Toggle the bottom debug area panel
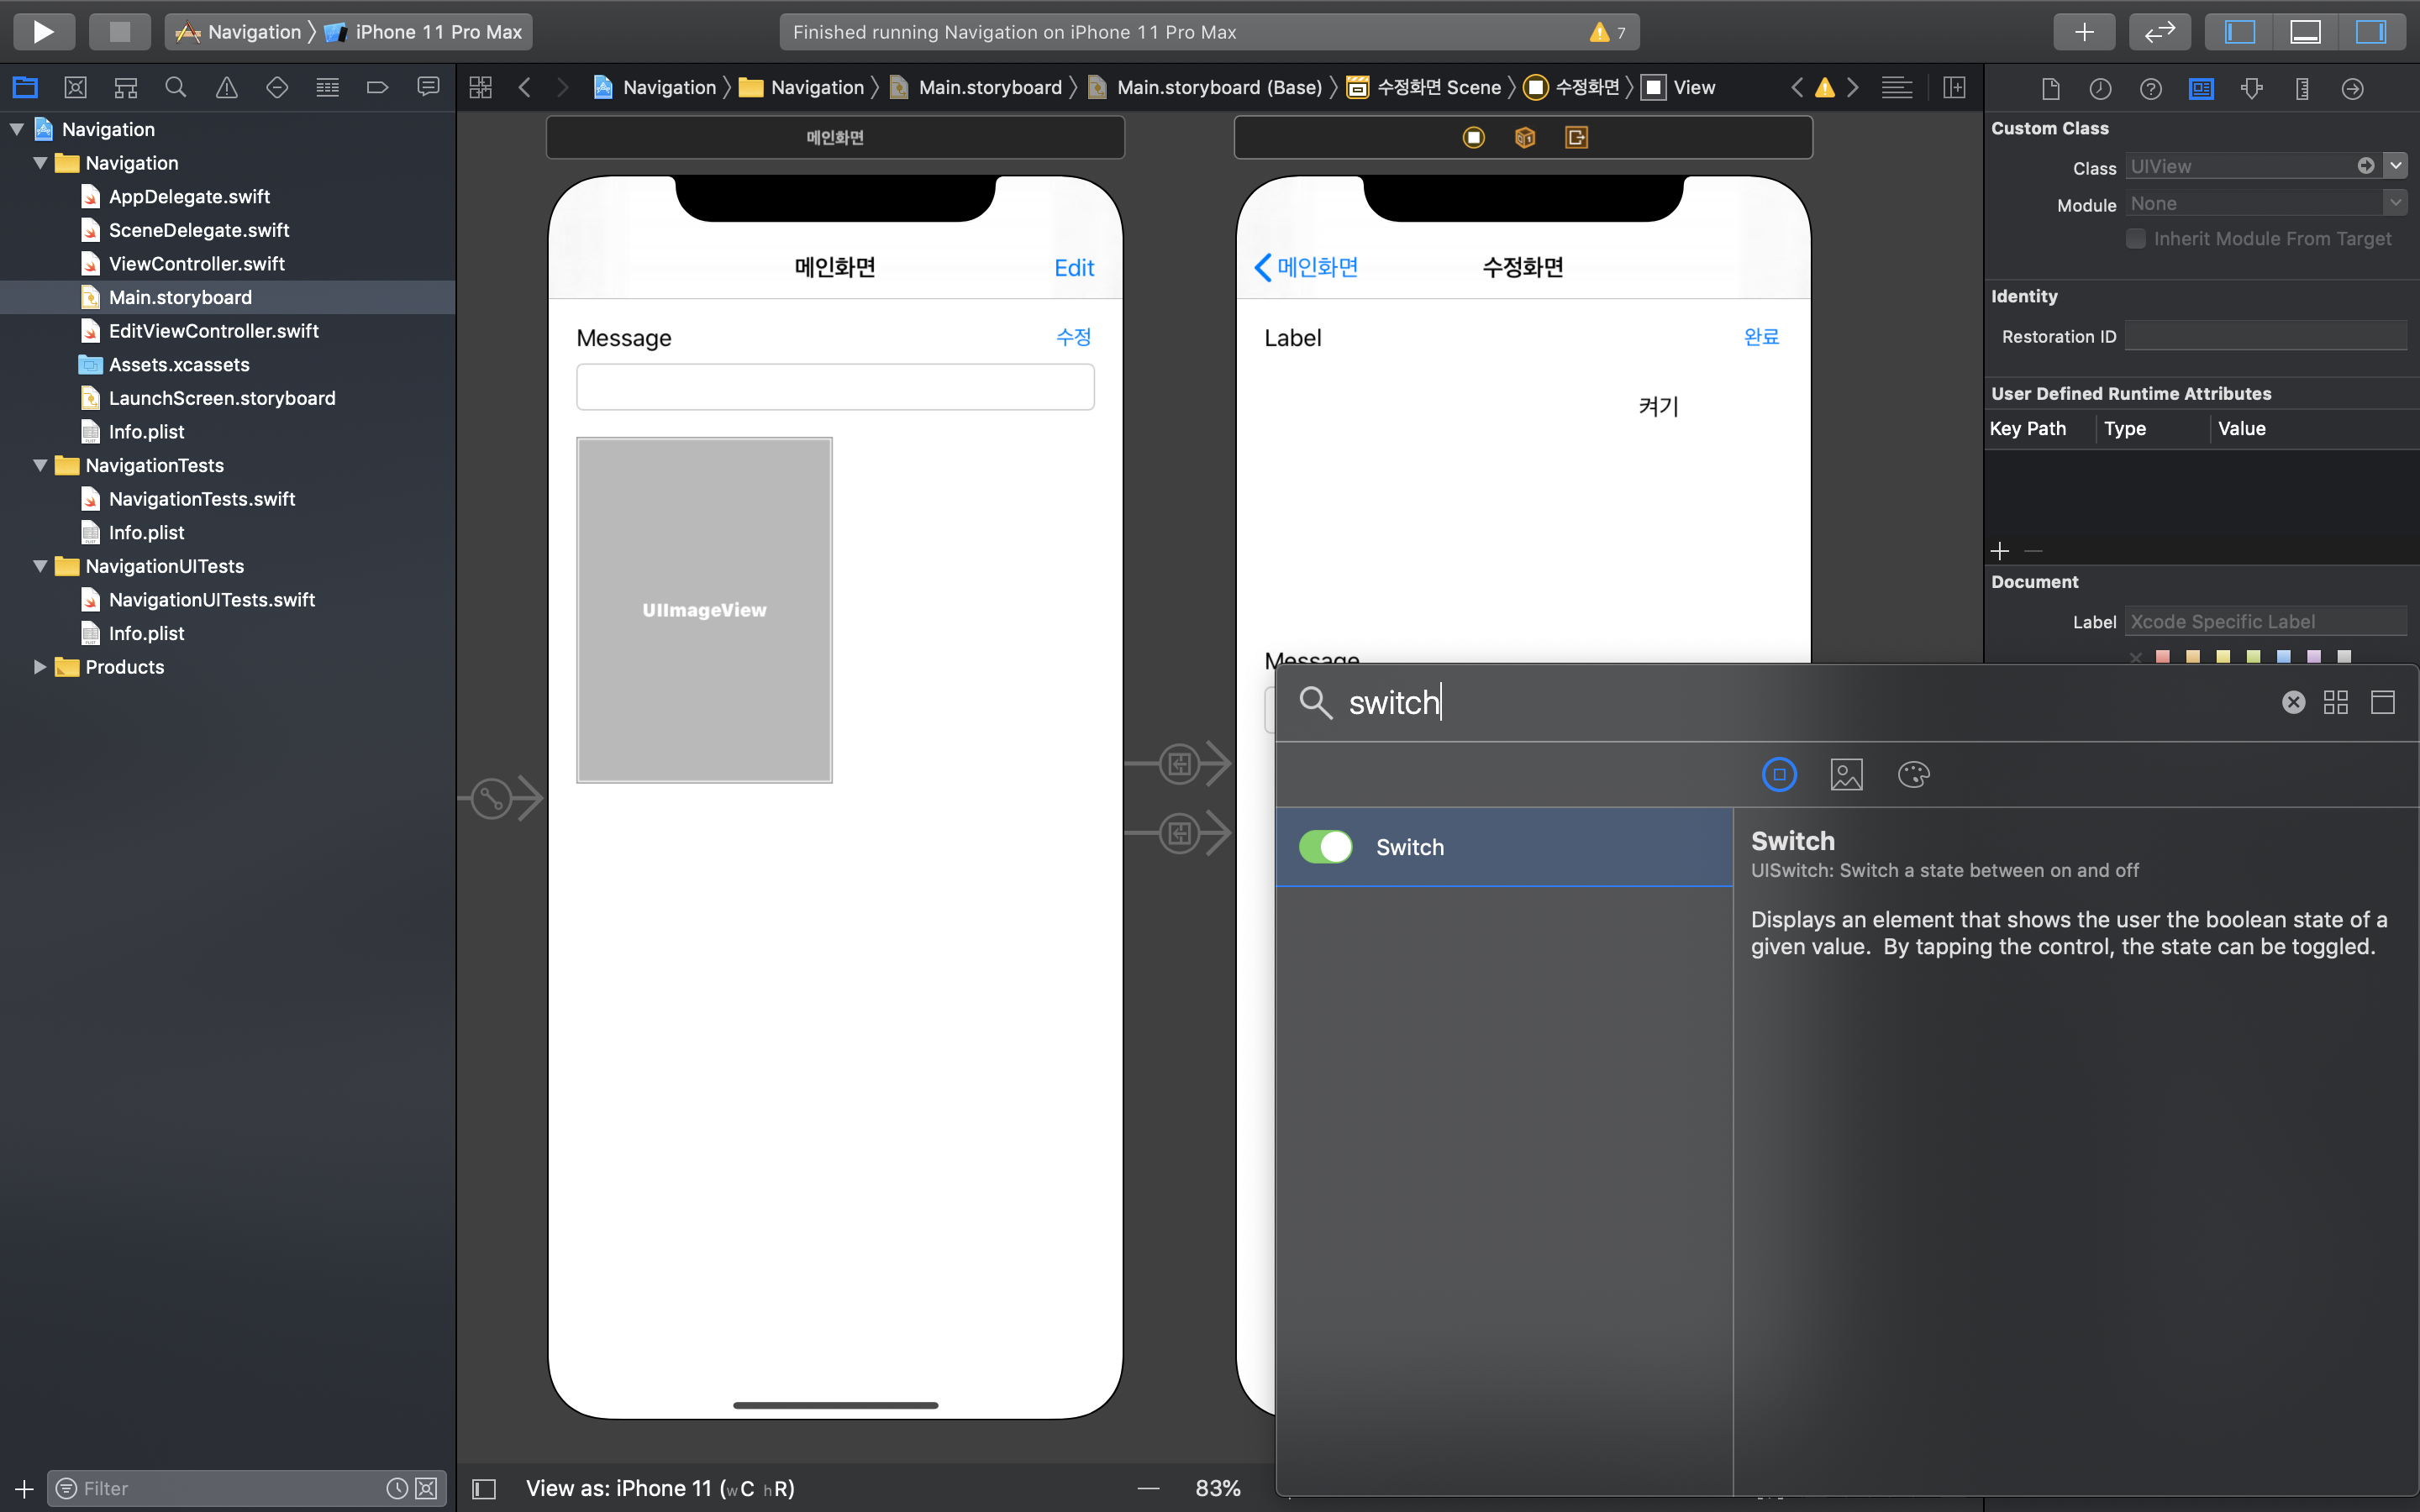Image resolution: width=2420 pixels, height=1512 pixels. click(2305, 31)
